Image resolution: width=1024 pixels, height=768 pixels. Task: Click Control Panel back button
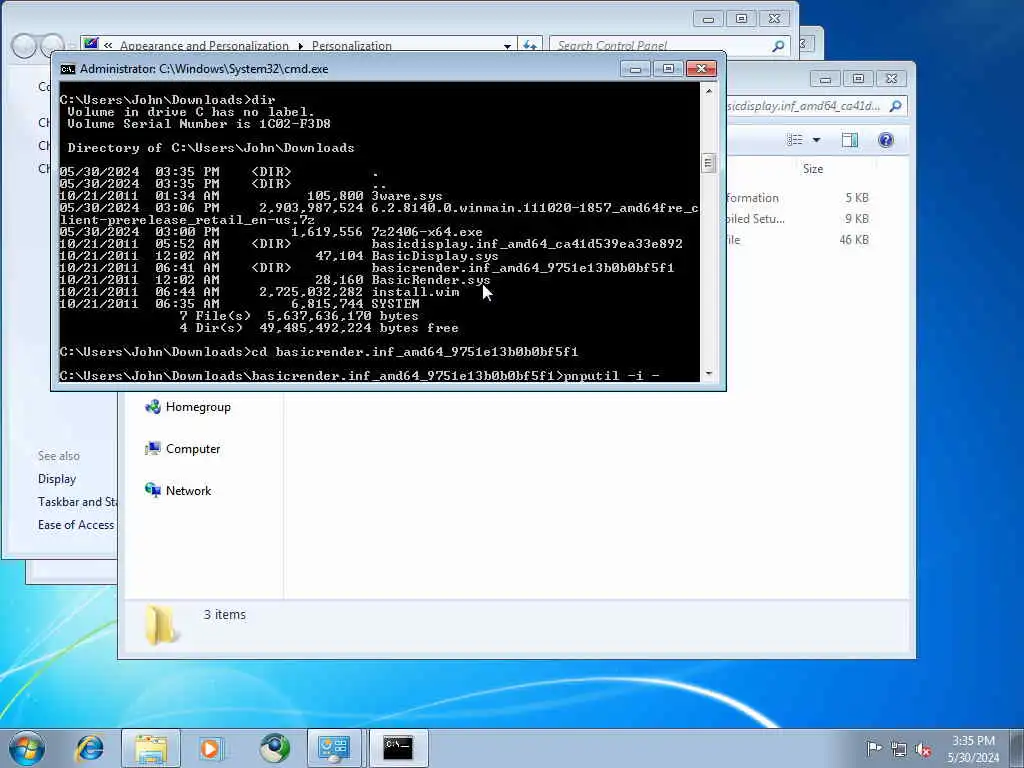pyautogui.click(x=24, y=46)
